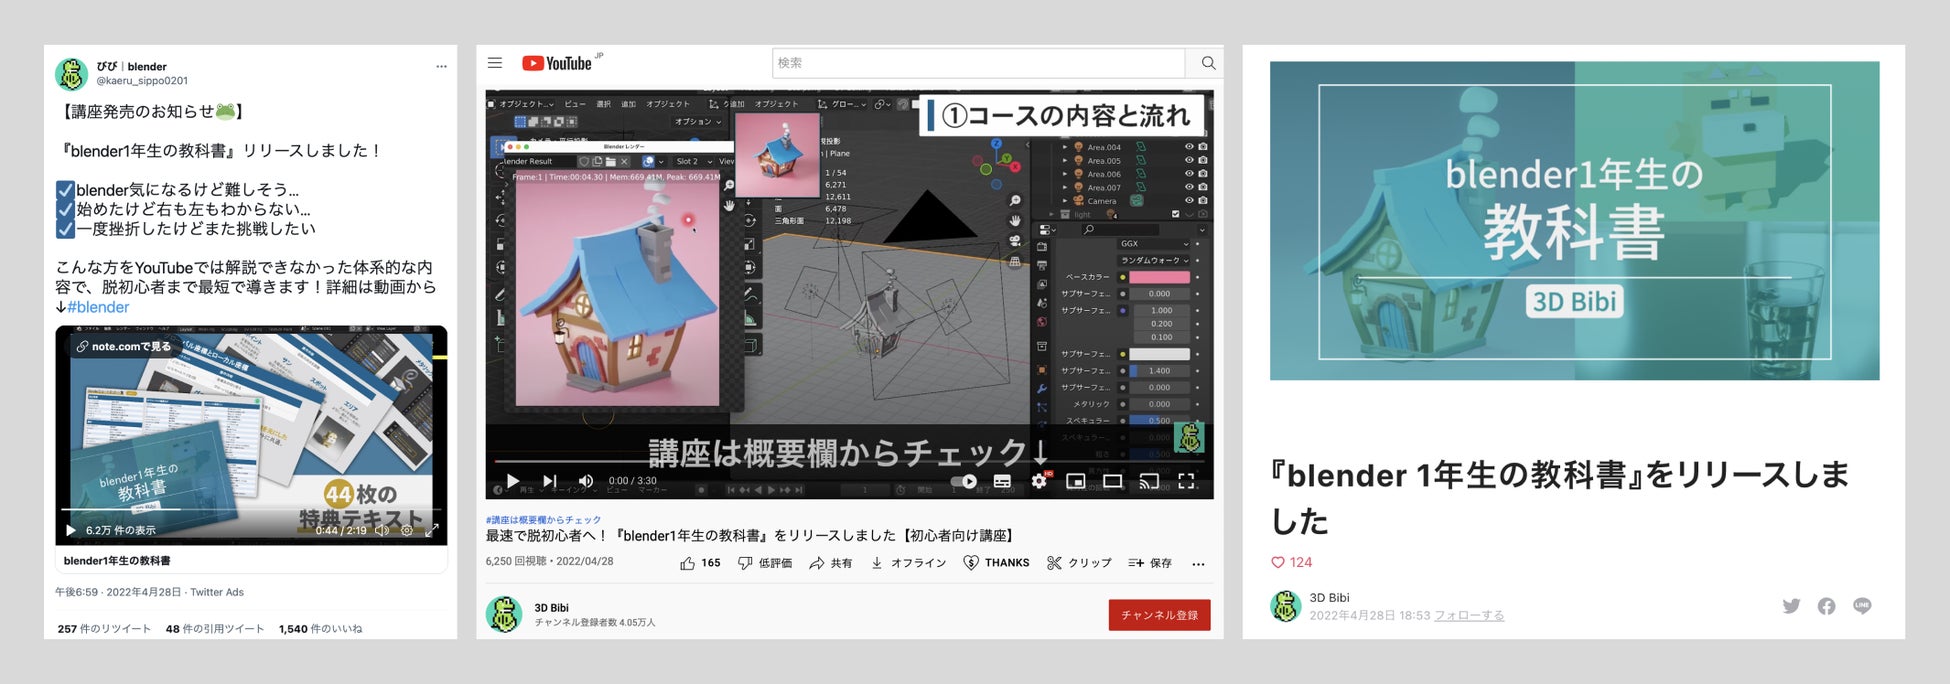Expand tweet video to fullscreen

(432, 530)
